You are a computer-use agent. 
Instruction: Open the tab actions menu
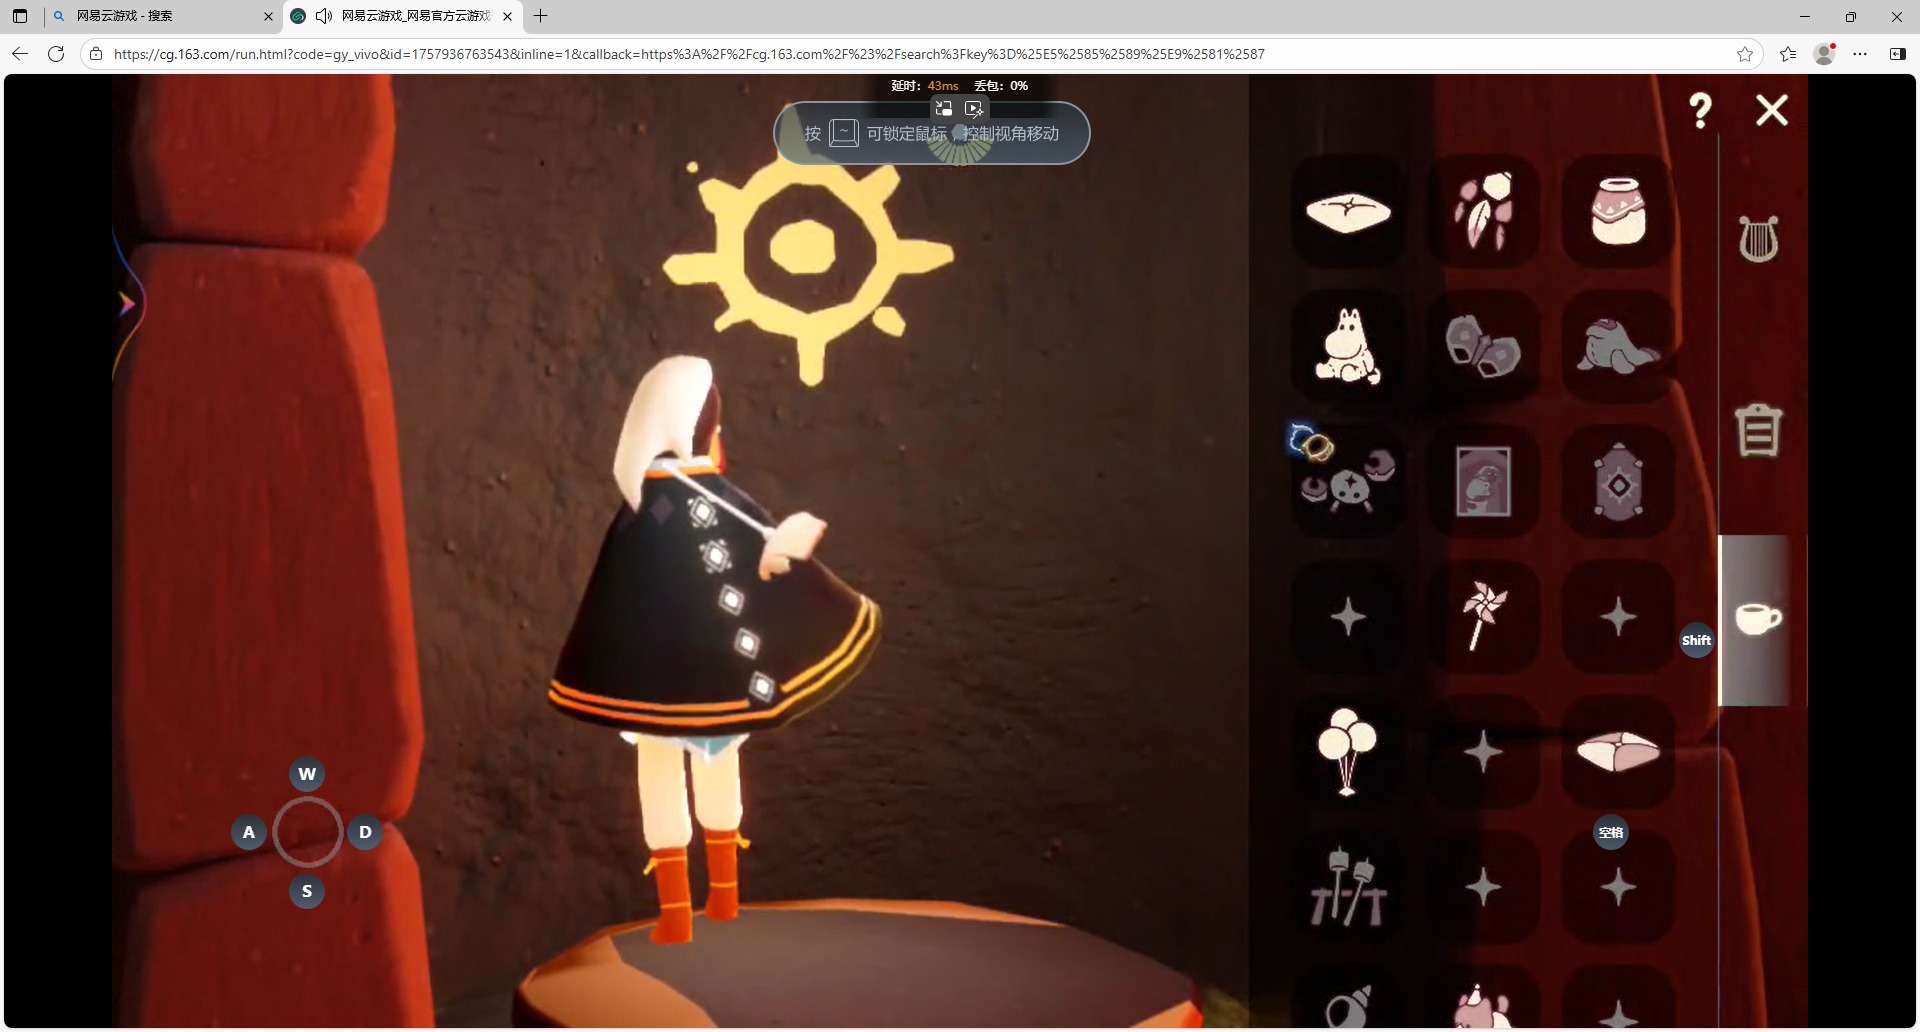[20, 16]
